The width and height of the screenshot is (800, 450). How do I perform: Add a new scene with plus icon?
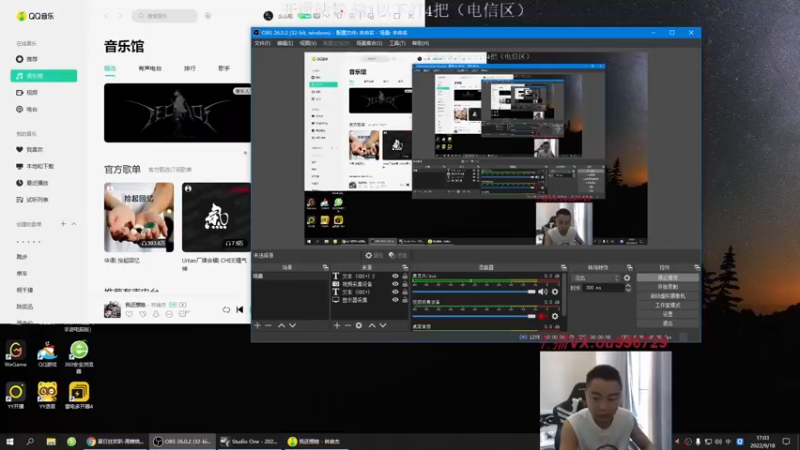pos(258,326)
